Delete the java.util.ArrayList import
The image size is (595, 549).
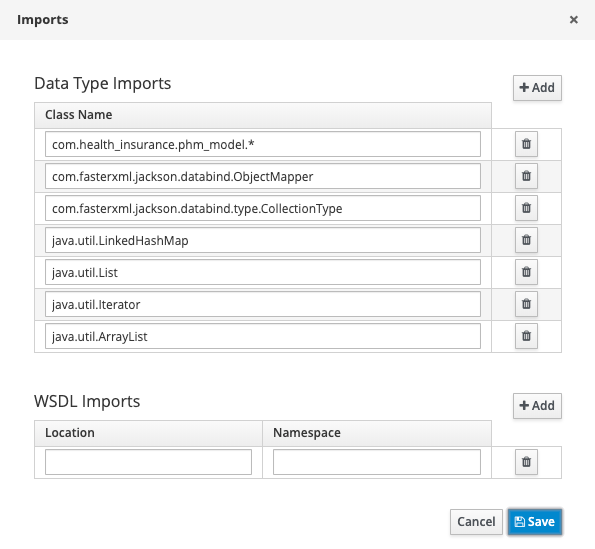526,336
